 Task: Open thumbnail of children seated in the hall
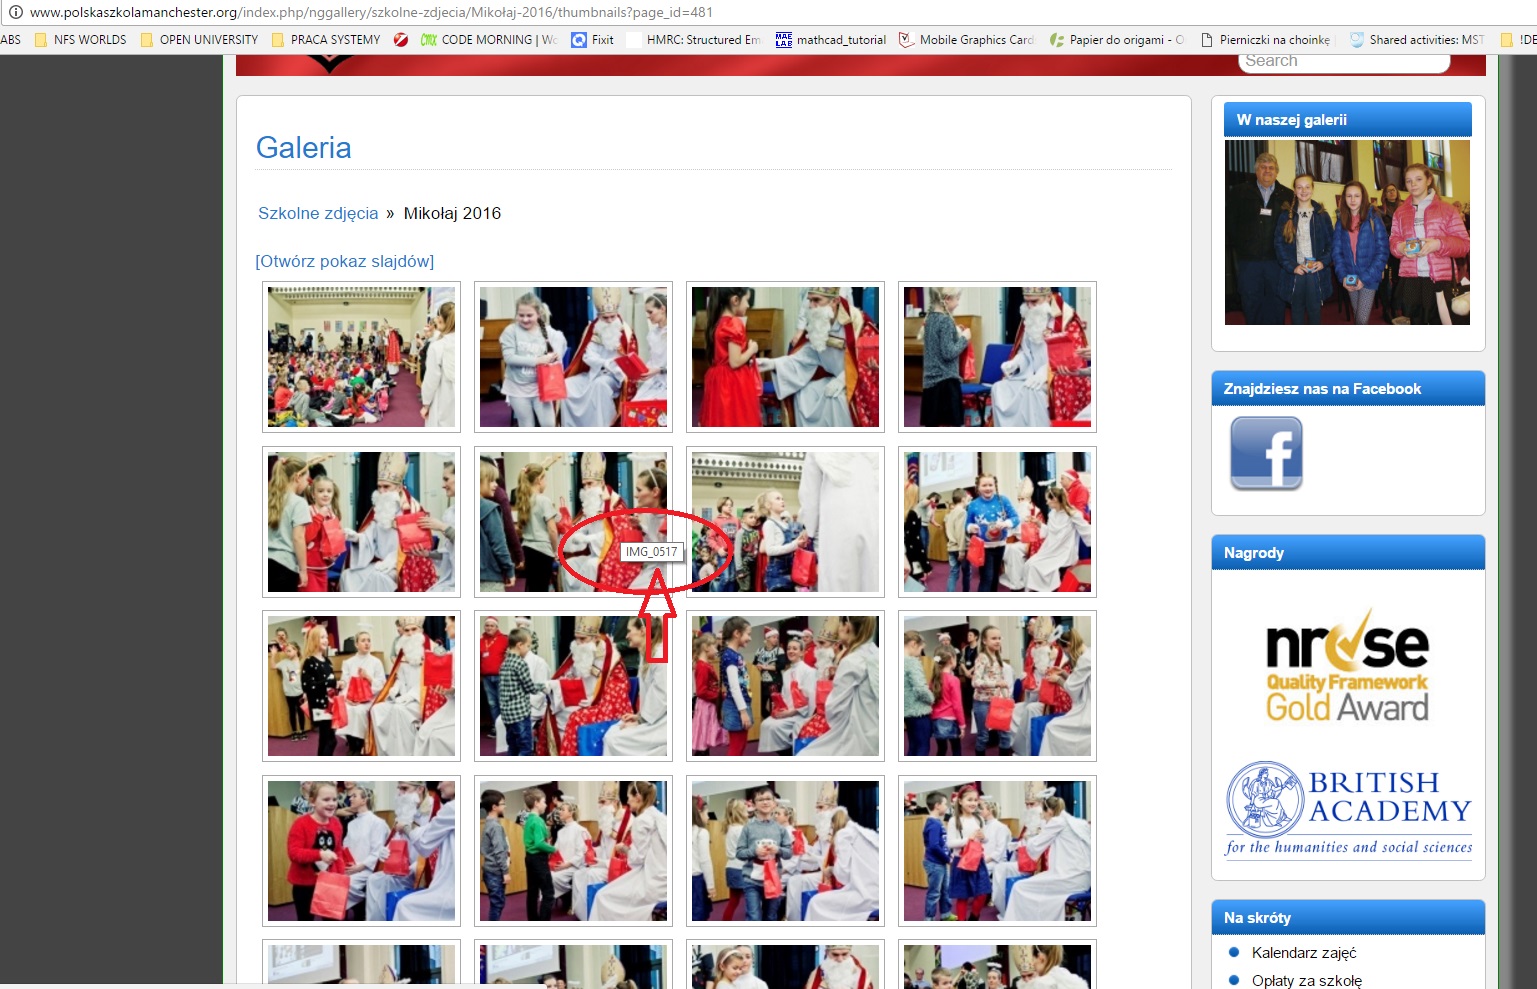click(361, 357)
